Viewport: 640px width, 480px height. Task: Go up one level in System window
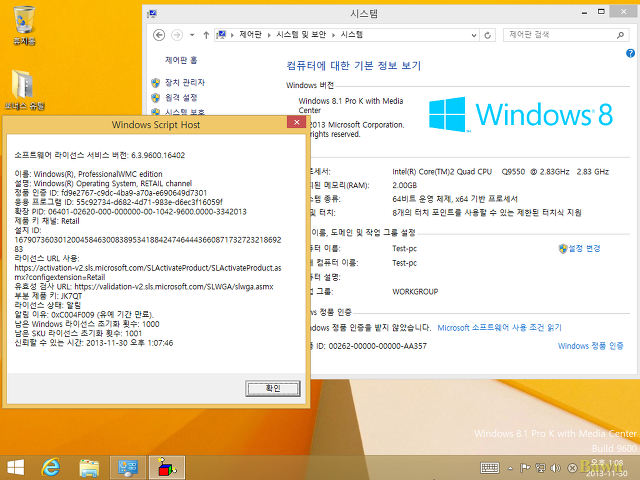[x=206, y=35]
